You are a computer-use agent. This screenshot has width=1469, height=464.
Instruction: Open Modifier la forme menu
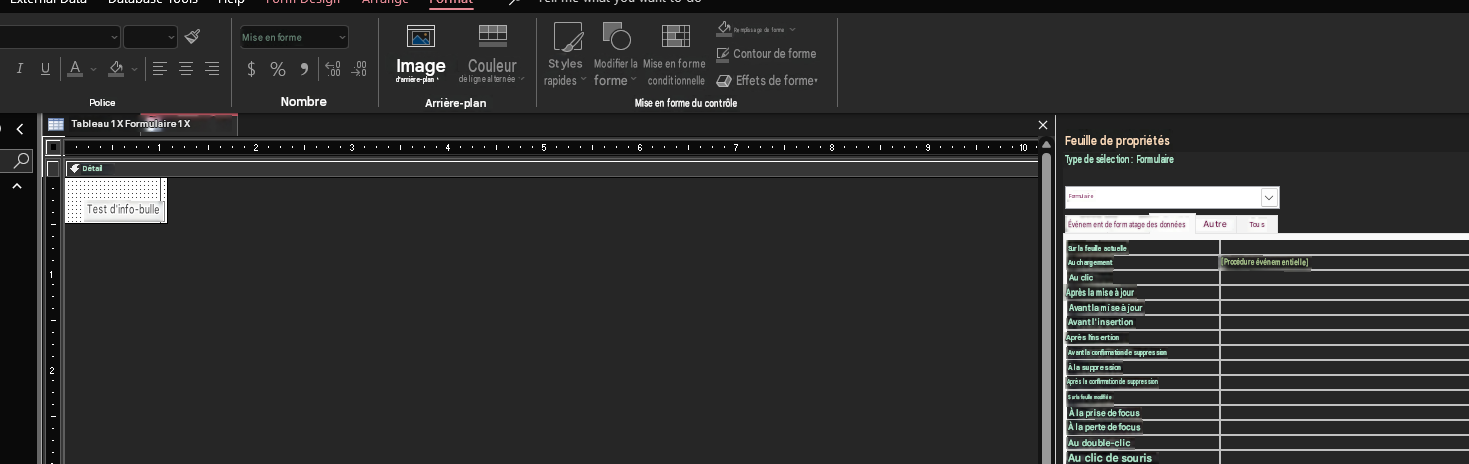(x=615, y=55)
